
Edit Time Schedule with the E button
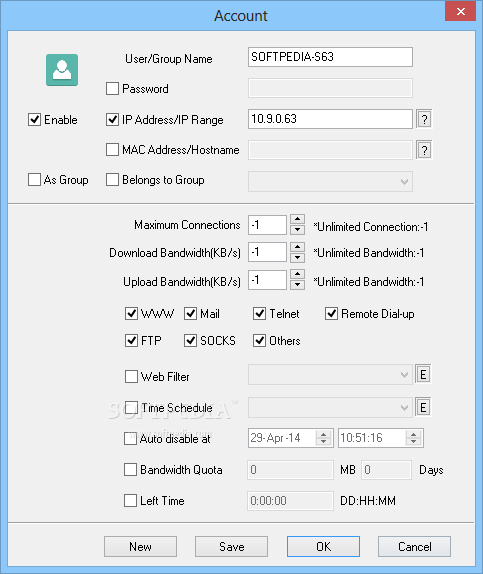pos(423,407)
